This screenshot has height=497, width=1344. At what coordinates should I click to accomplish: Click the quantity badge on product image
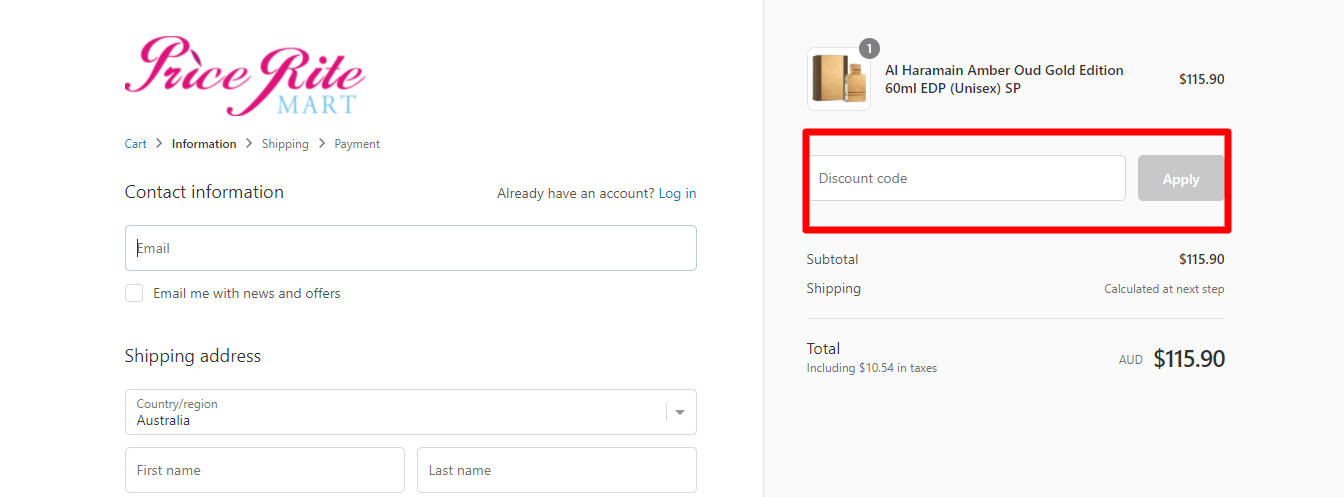[x=870, y=48]
